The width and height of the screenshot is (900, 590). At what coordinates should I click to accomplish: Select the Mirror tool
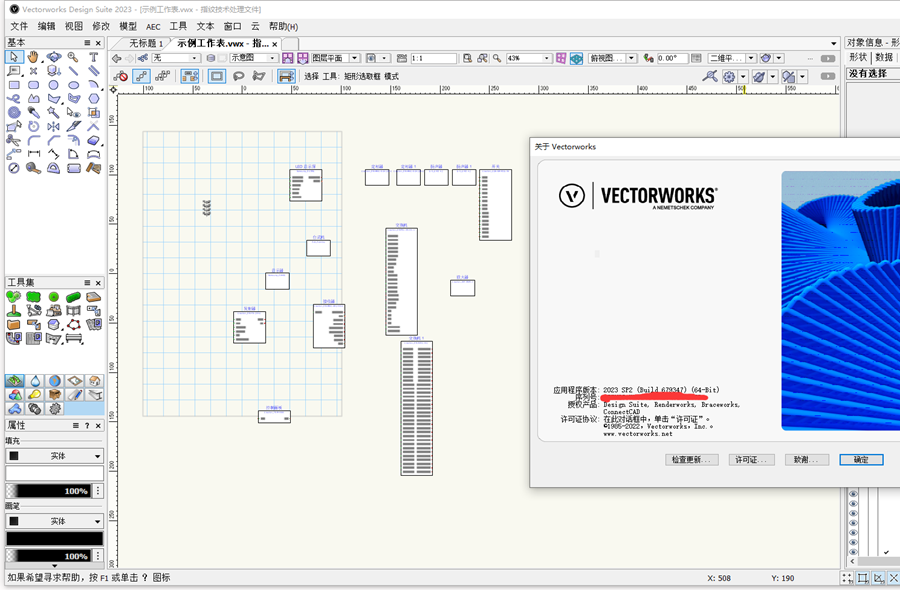[53, 126]
